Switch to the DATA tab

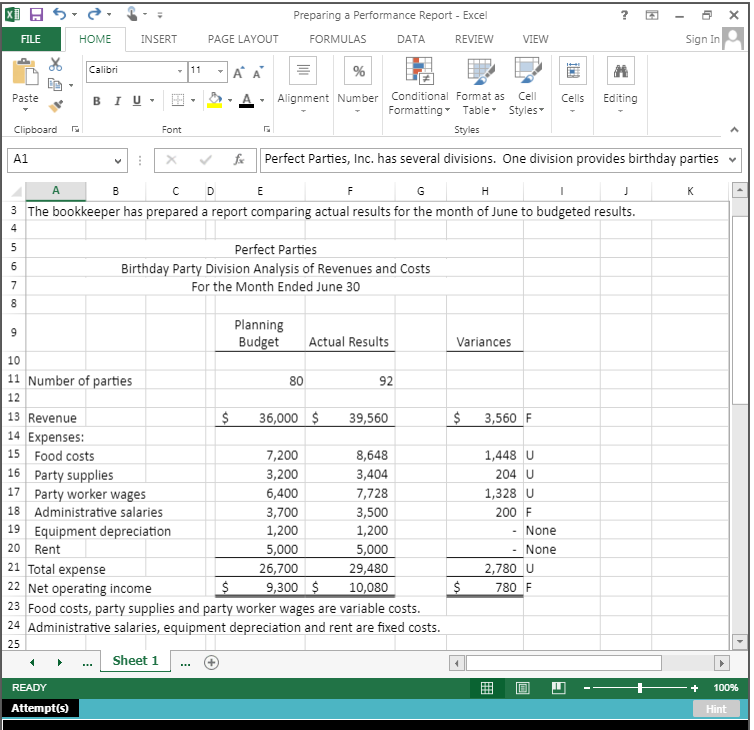[411, 39]
